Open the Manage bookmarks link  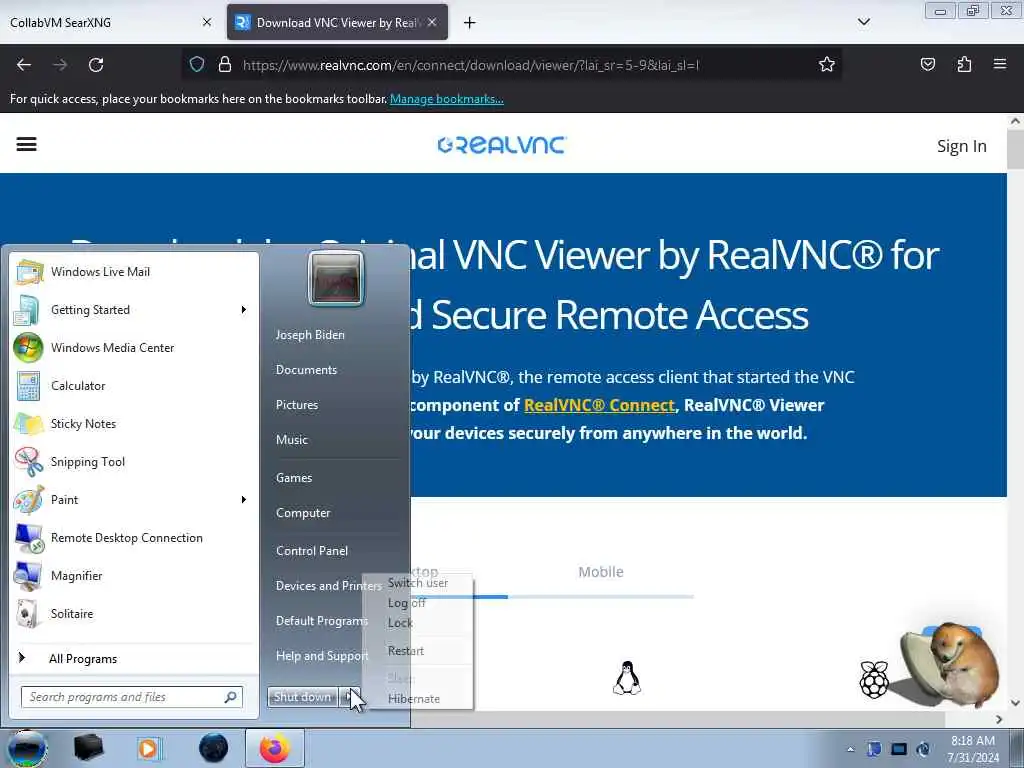pyautogui.click(x=447, y=99)
